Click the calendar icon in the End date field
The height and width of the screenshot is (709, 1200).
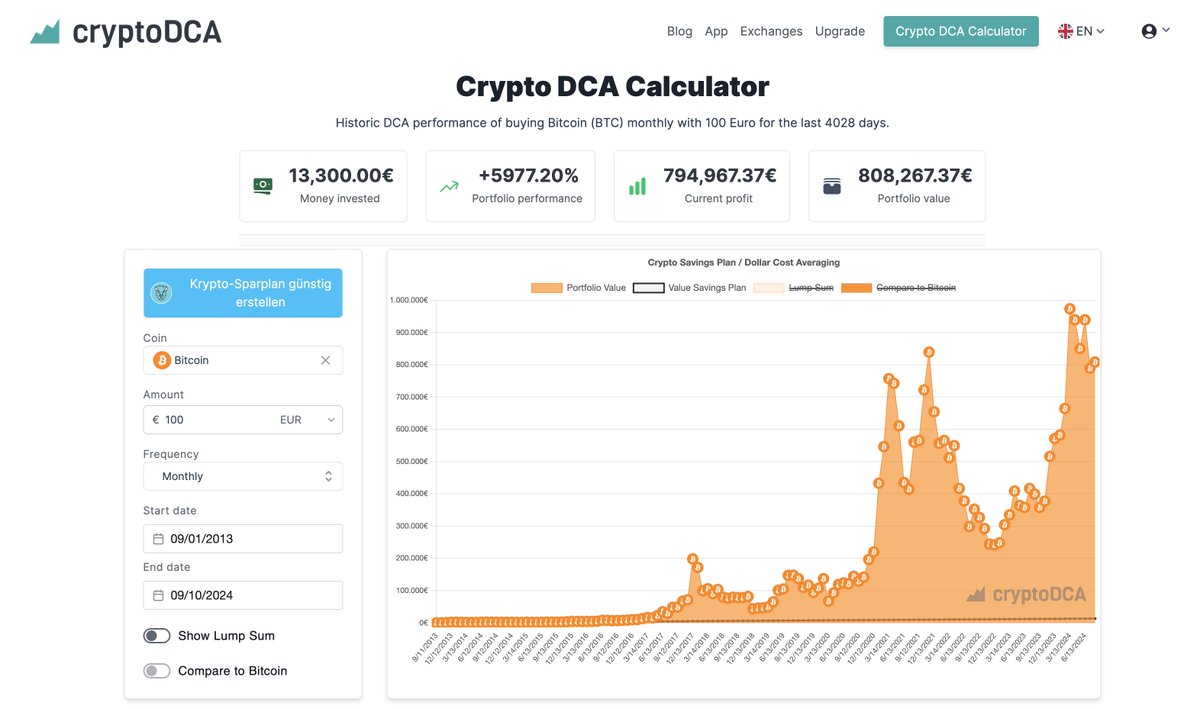[157, 595]
